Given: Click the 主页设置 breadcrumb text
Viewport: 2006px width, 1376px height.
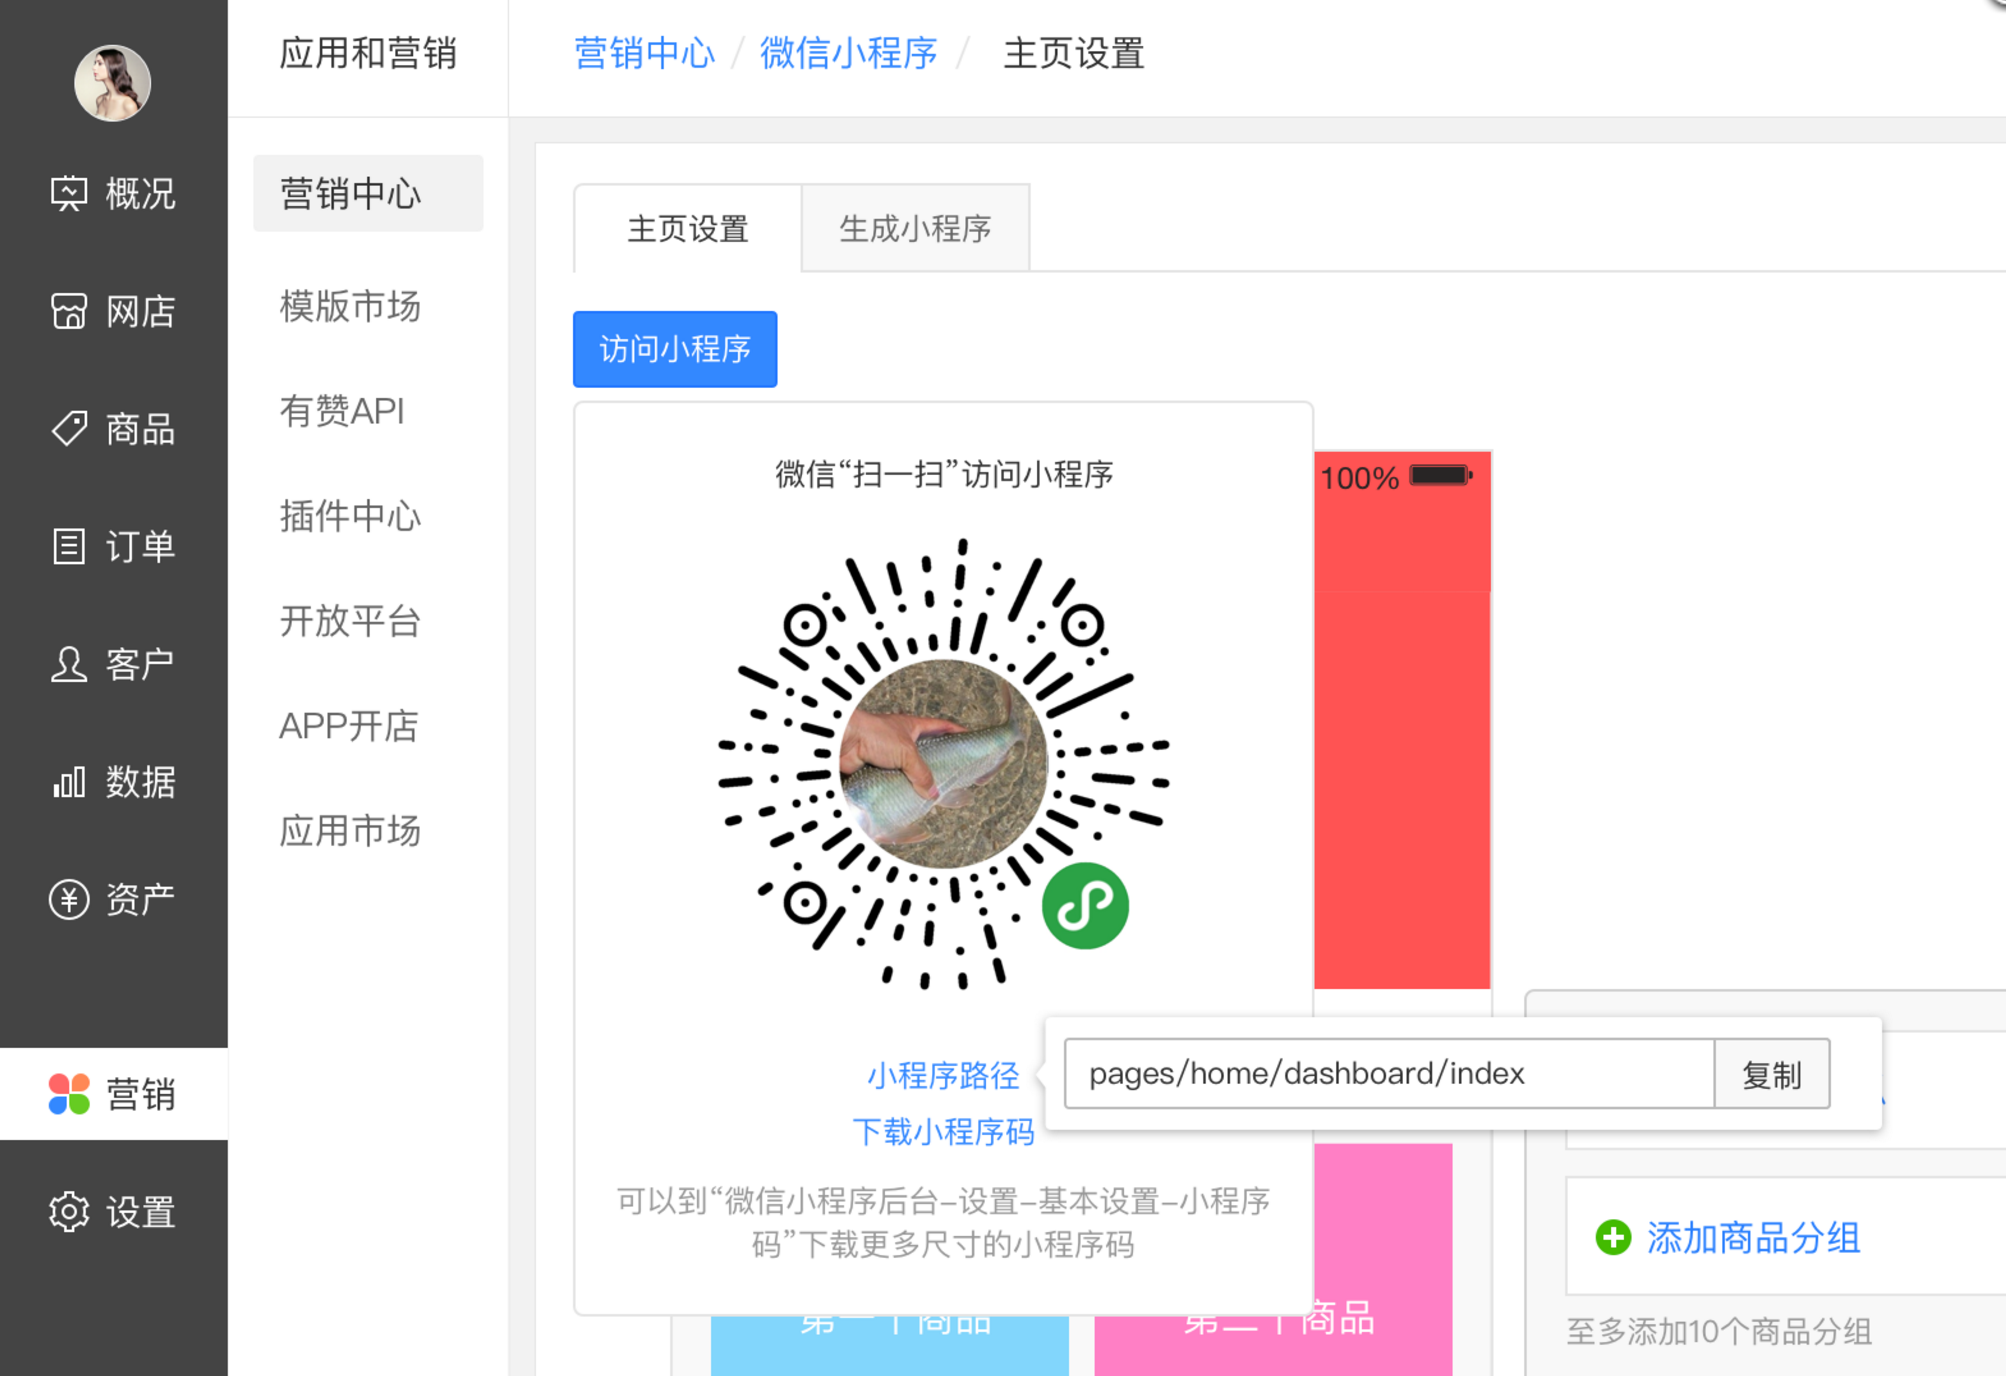Looking at the screenshot, I should [1074, 53].
